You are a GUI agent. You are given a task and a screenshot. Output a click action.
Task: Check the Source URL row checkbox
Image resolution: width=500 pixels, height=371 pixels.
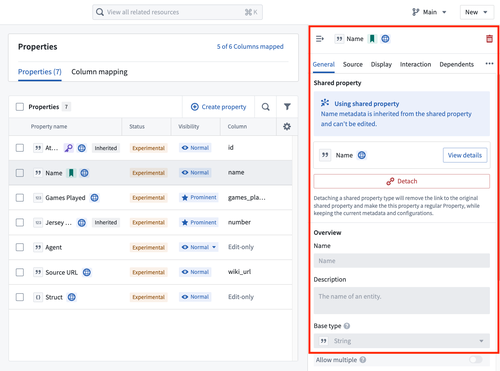tap(20, 272)
